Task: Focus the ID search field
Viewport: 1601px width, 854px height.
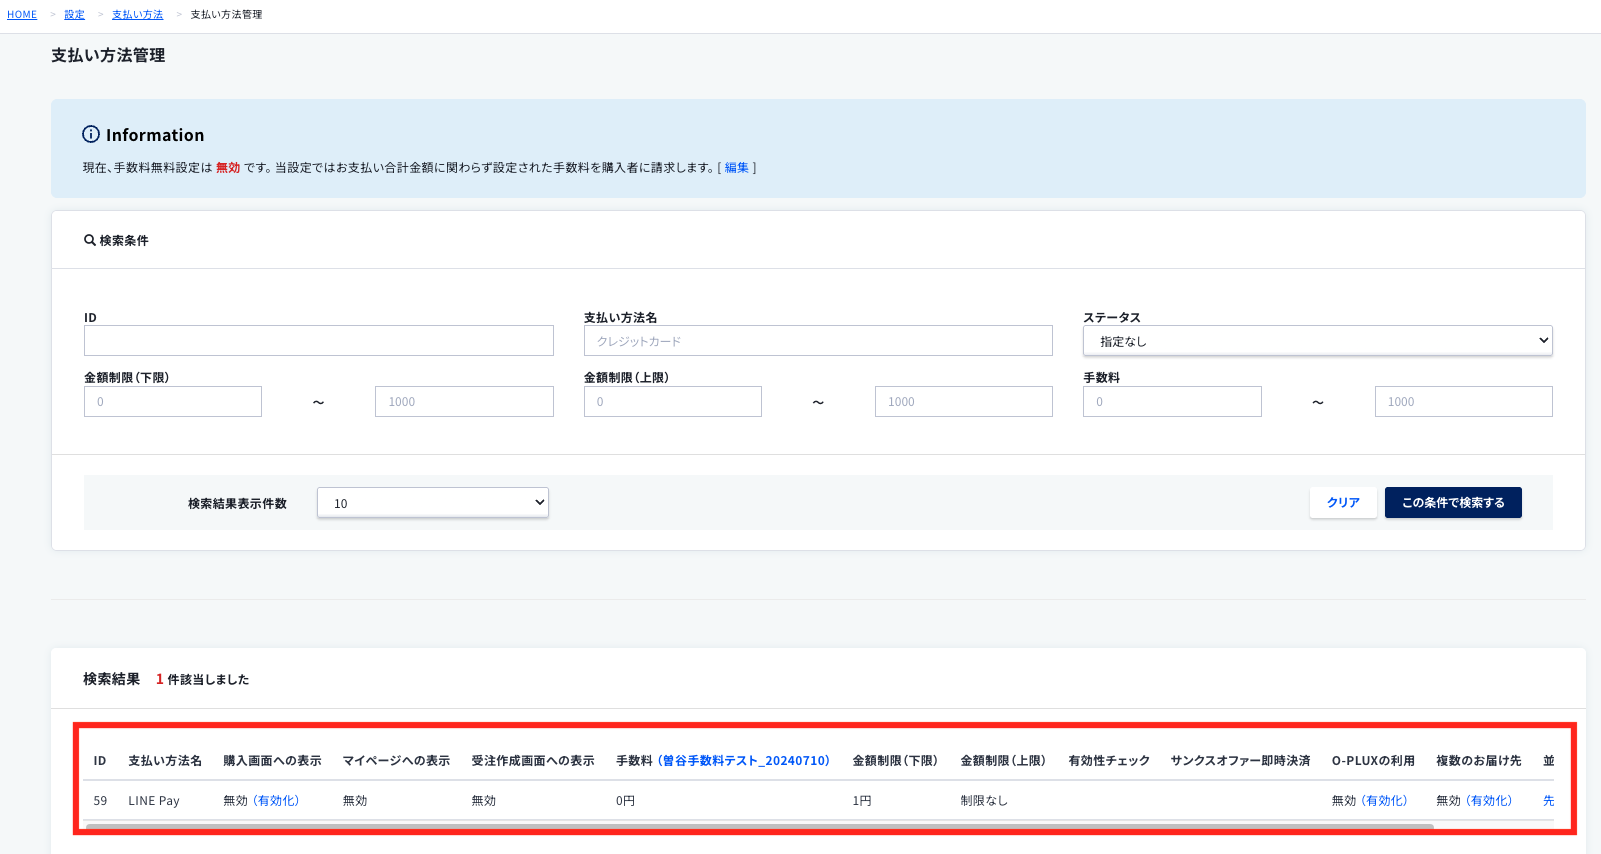Action: coord(319,341)
